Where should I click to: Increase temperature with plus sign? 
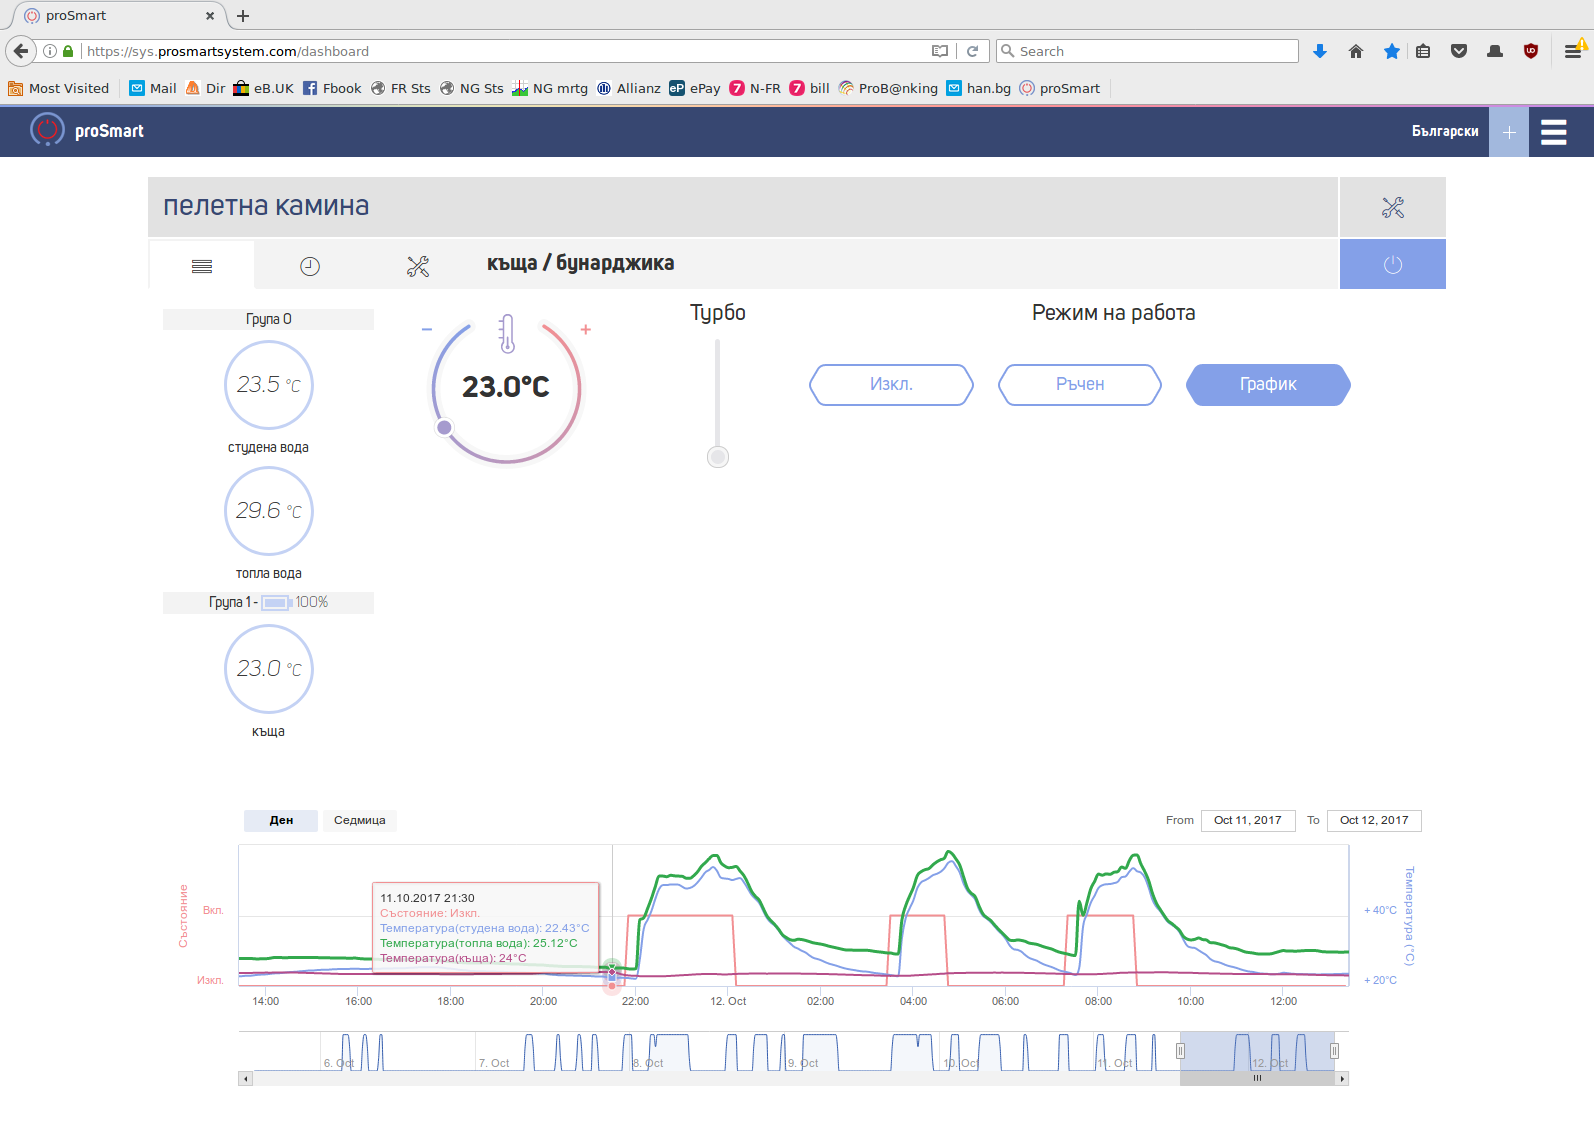click(x=586, y=329)
